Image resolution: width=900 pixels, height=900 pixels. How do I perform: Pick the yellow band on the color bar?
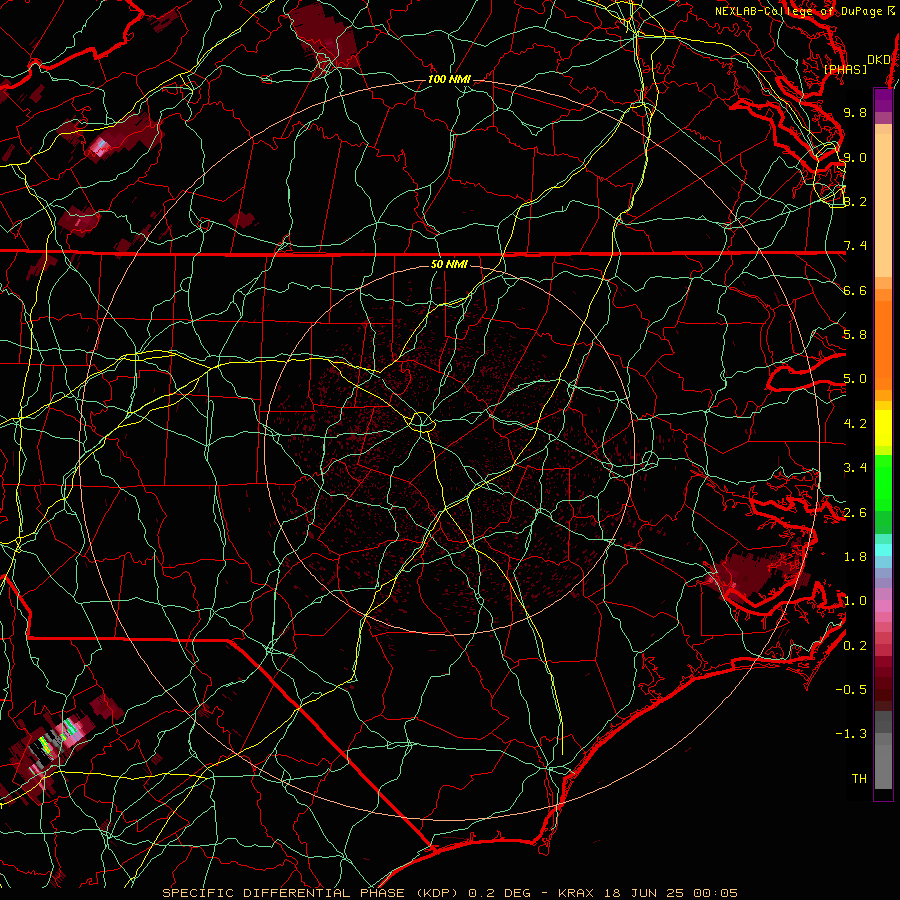(883, 428)
